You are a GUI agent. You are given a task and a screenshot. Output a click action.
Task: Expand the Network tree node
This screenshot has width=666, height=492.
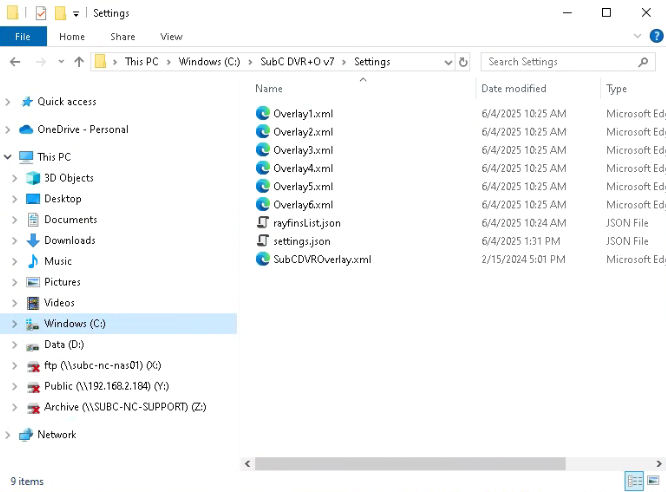pos(9,435)
